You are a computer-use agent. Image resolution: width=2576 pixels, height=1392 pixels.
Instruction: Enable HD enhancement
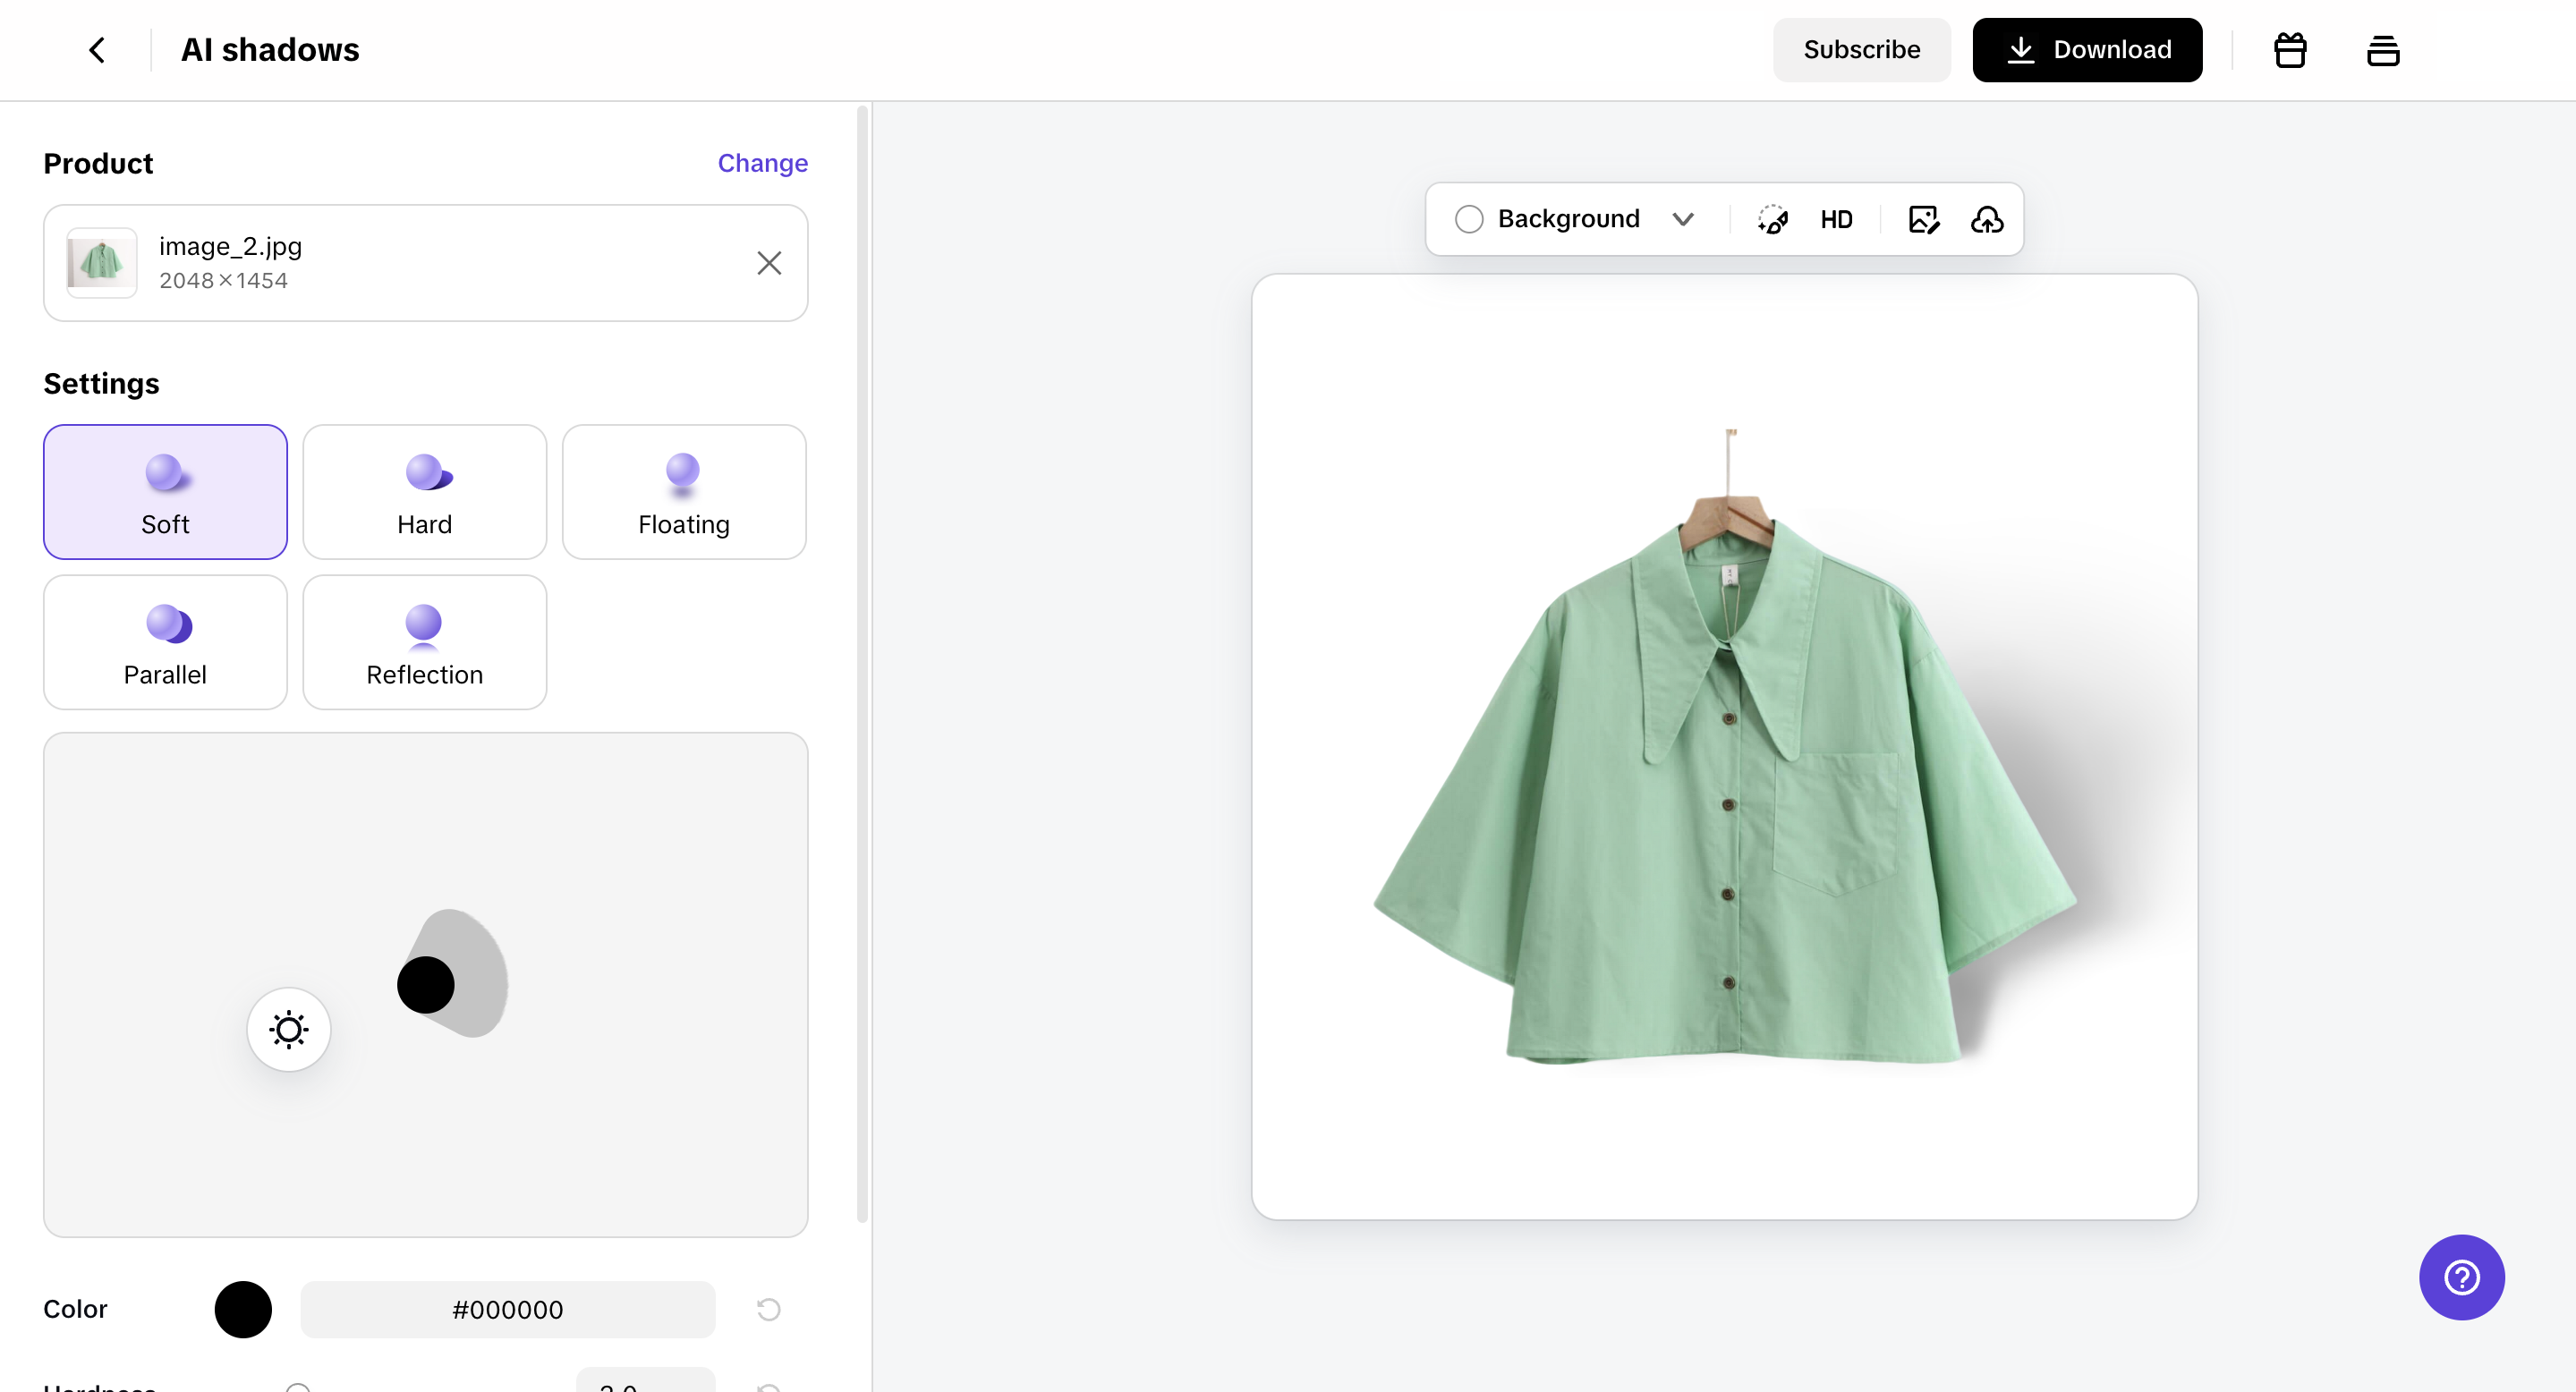pyautogui.click(x=1836, y=219)
